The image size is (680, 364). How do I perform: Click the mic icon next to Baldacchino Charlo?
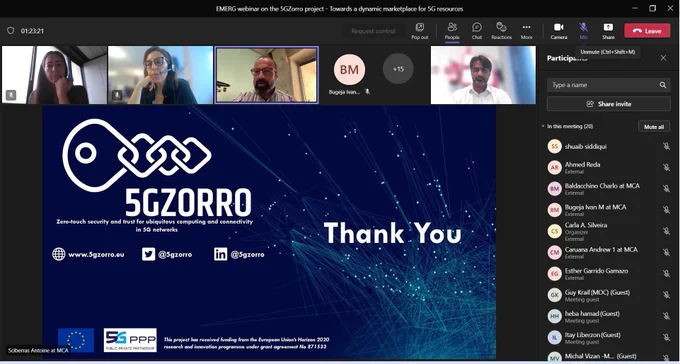click(666, 189)
